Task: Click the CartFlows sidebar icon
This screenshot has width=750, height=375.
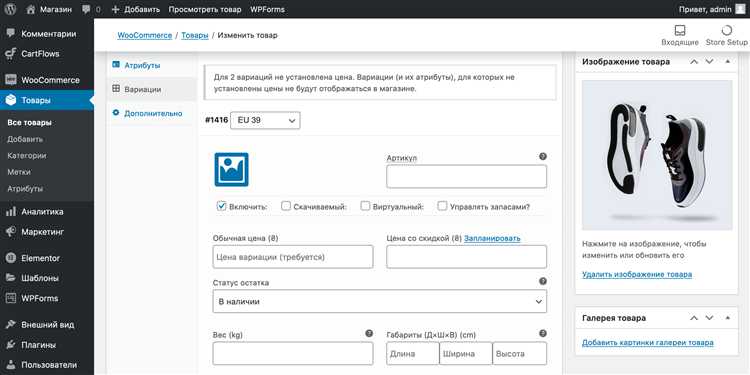Action: pyautogui.click(x=11, y=54)
